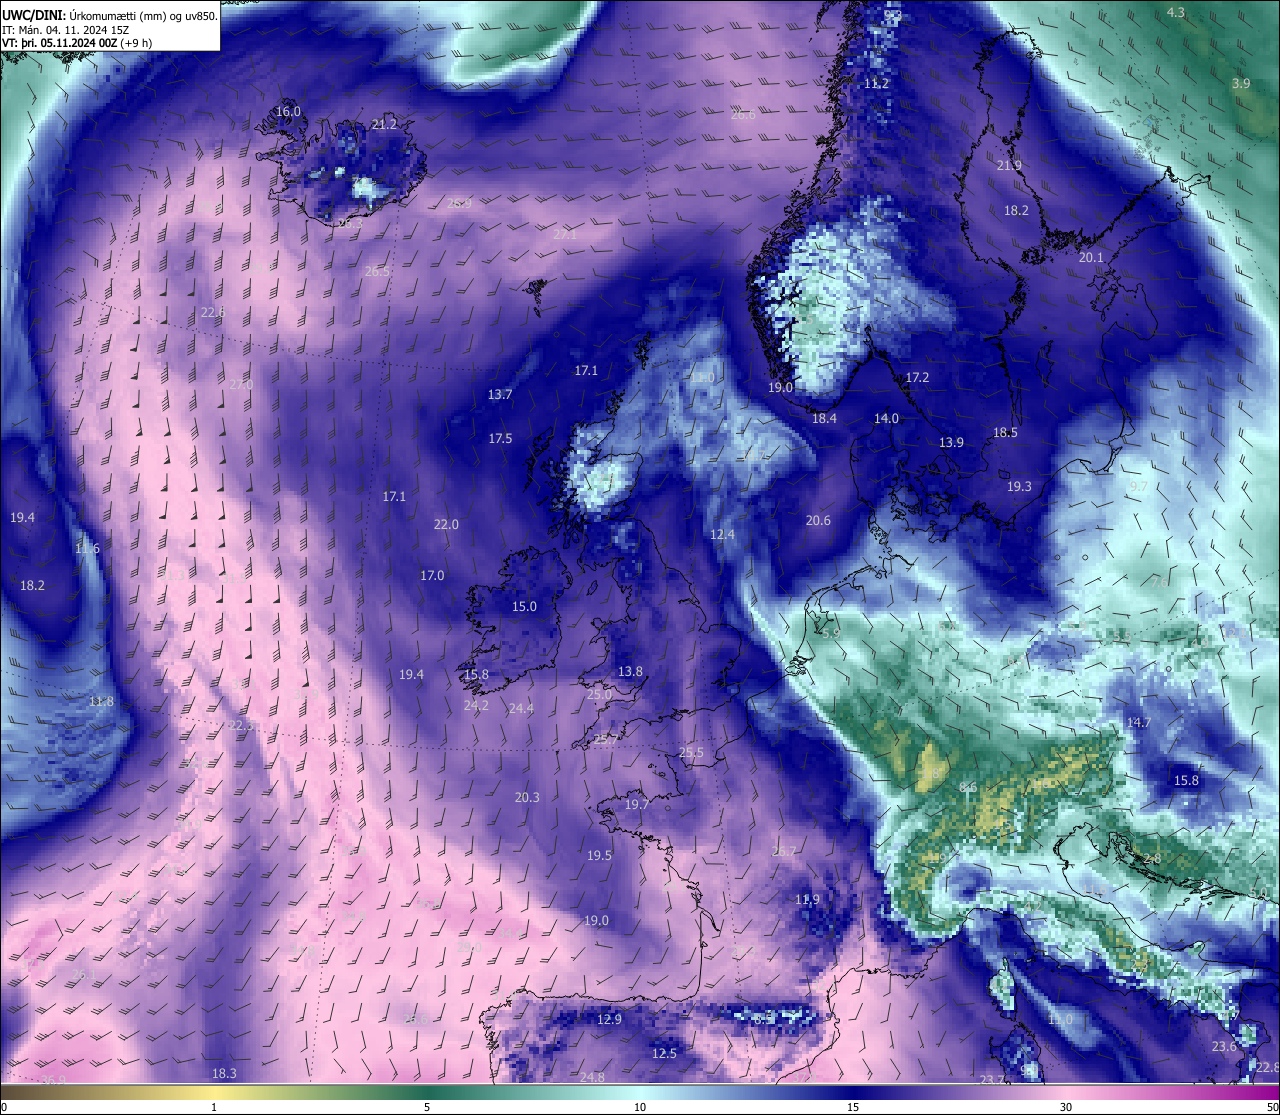Click the 12.9 value over northern Spain

tap(609, 1019)
